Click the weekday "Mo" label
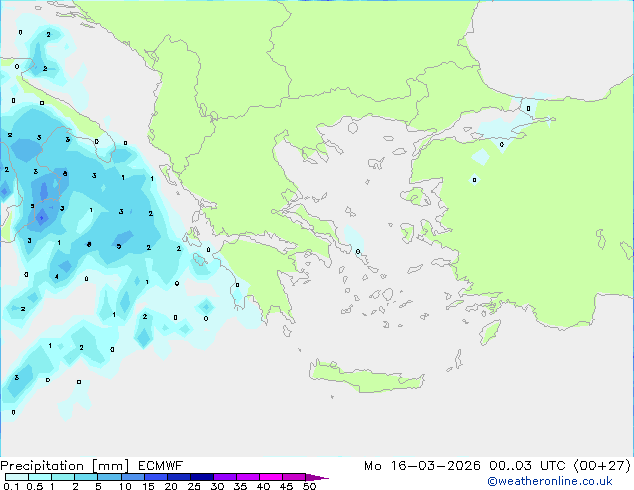This screenshot has height=490, width=634. click(x=372, y=466)
